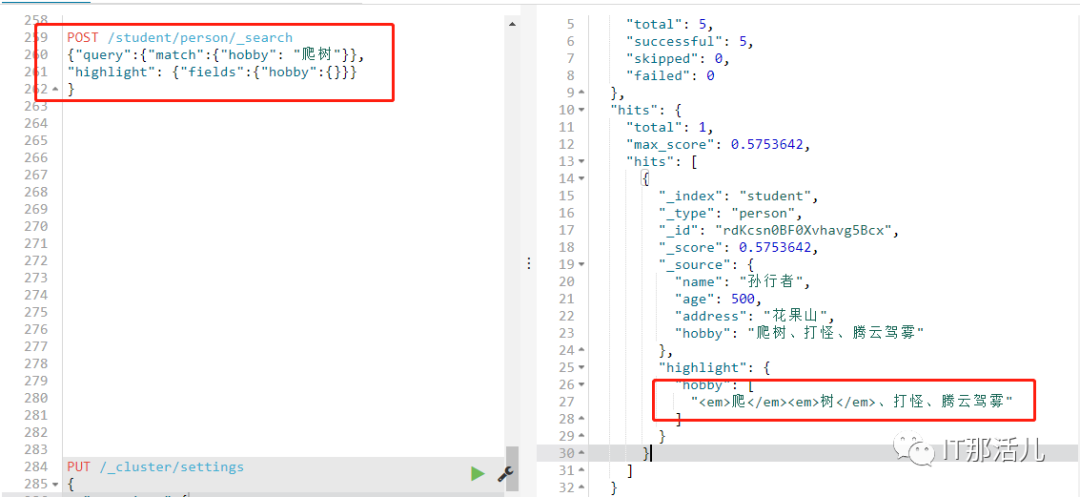Collapse the fold marker at request line 285

(55, 484)
